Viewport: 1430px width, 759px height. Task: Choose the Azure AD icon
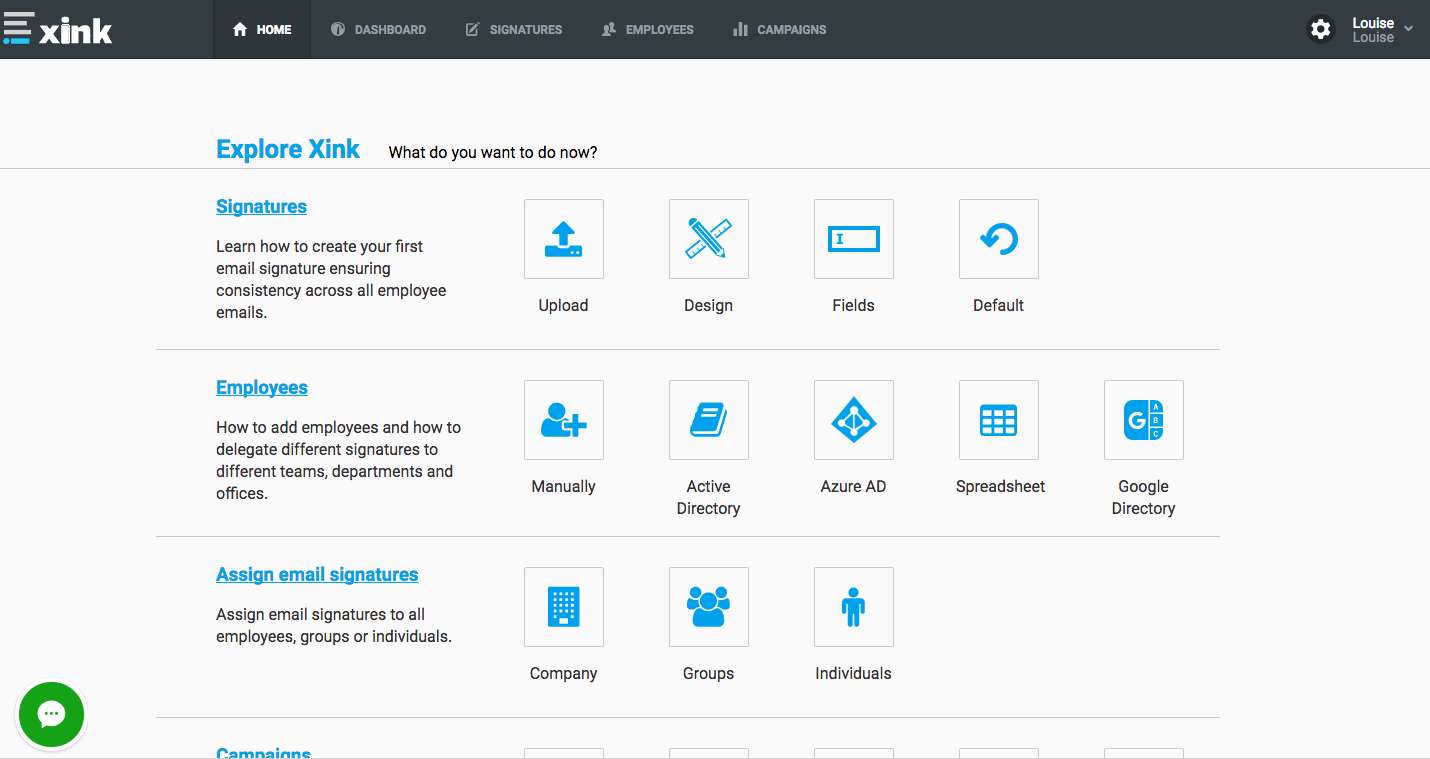(x=853, y=420)
